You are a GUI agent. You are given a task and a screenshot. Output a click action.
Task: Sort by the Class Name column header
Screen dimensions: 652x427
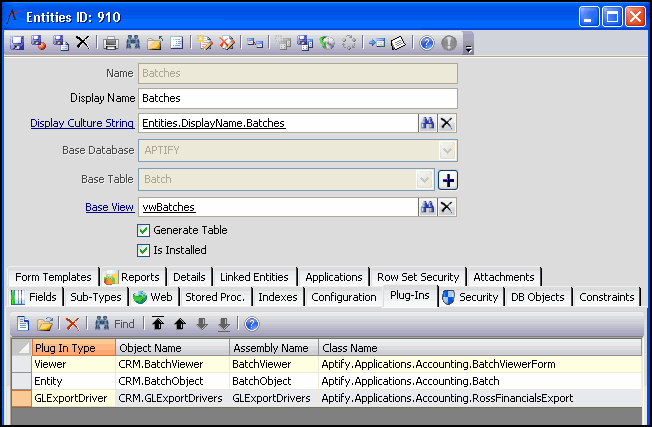(480, 348)
